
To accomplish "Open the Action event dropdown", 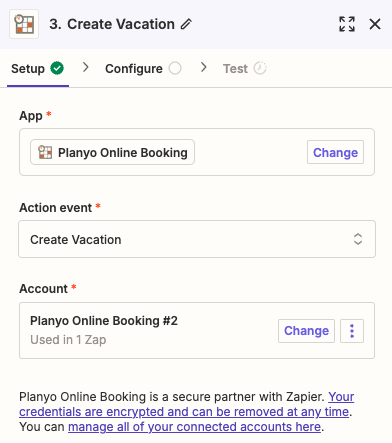I will click(197, 239).
